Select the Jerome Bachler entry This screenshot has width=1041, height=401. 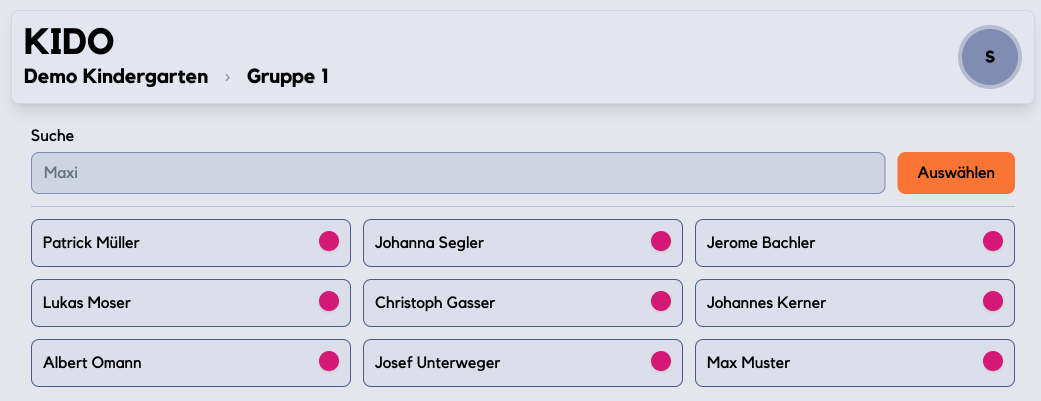[x=830, y=242]
